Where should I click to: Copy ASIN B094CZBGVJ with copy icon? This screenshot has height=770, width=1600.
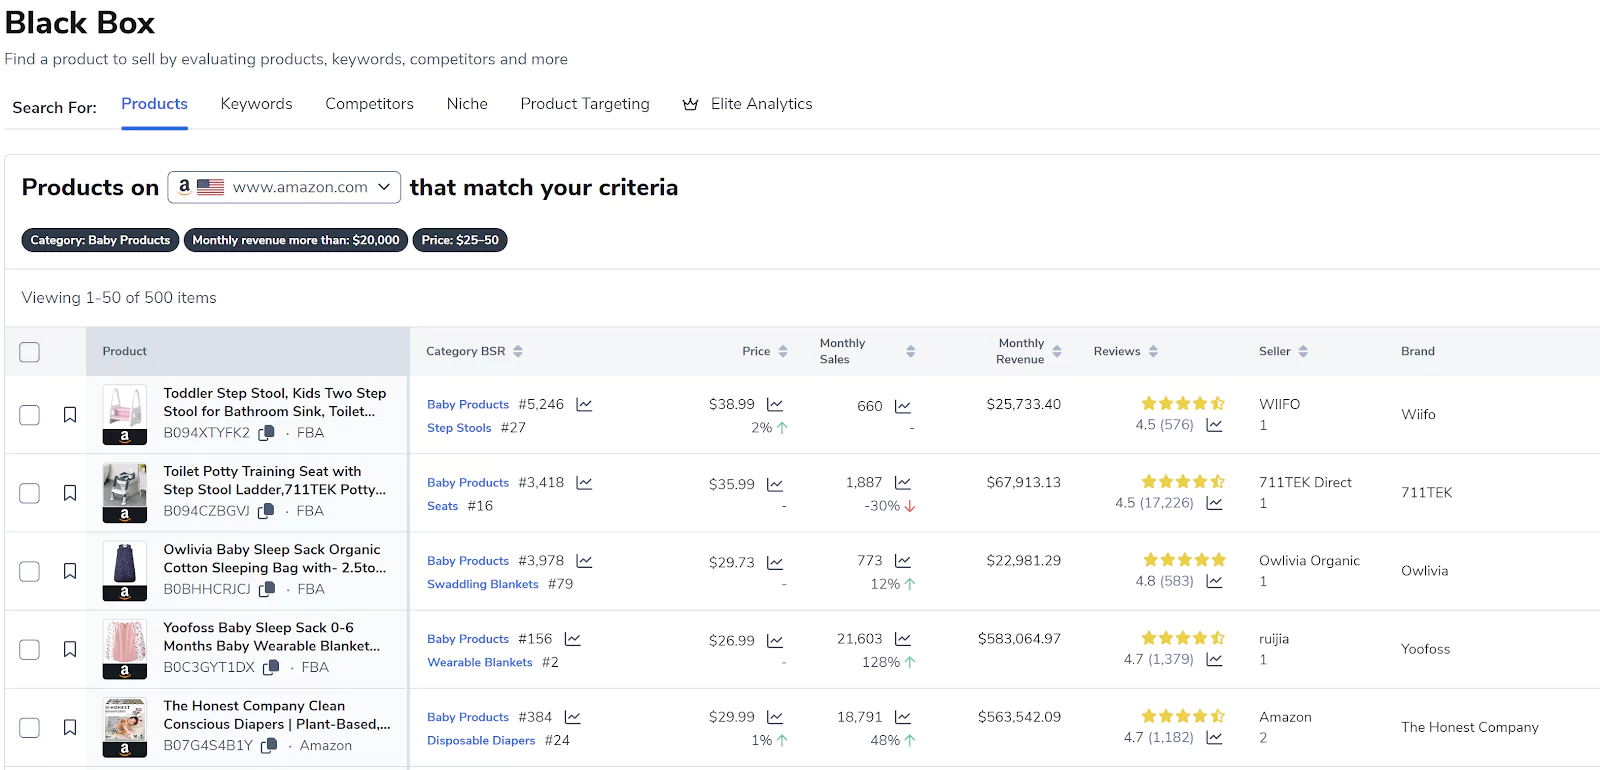pos(266,511)
